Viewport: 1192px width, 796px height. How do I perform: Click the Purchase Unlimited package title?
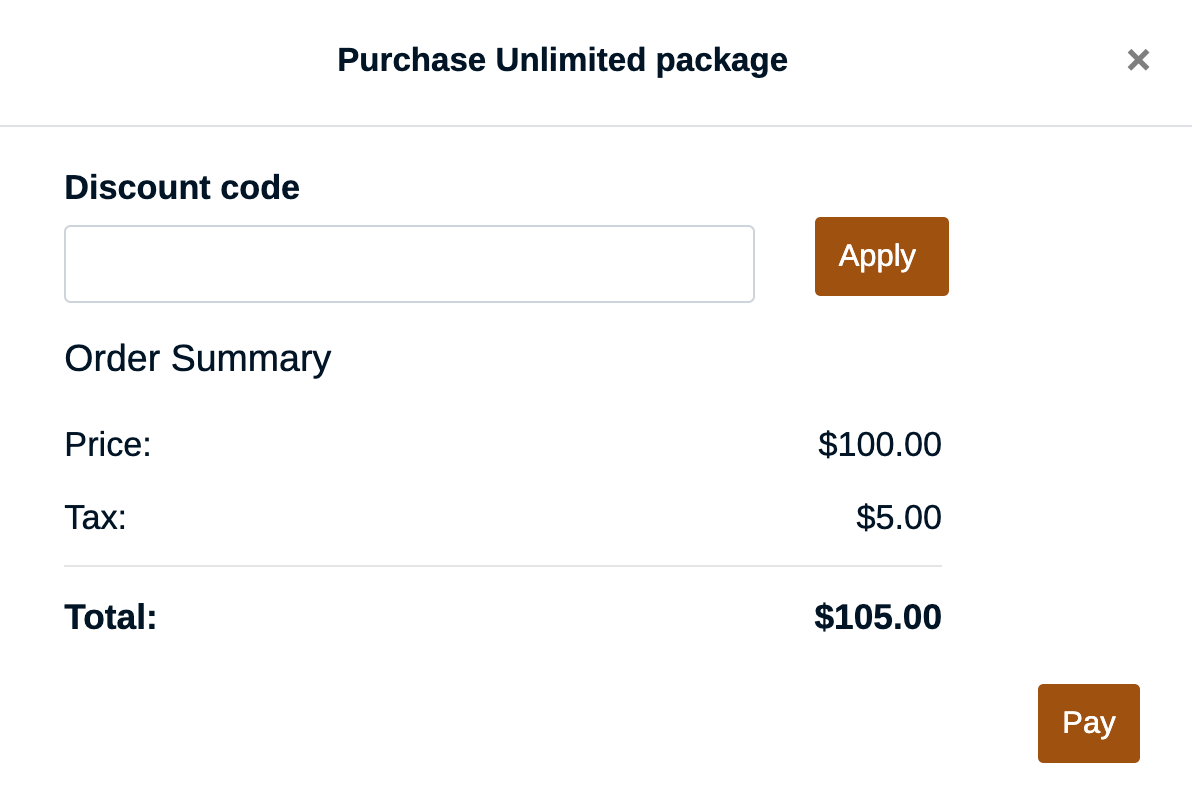click(562, 60)
